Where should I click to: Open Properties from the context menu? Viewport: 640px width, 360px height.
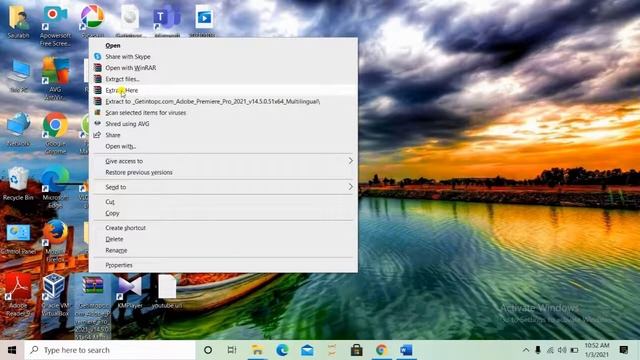(223, 265)
